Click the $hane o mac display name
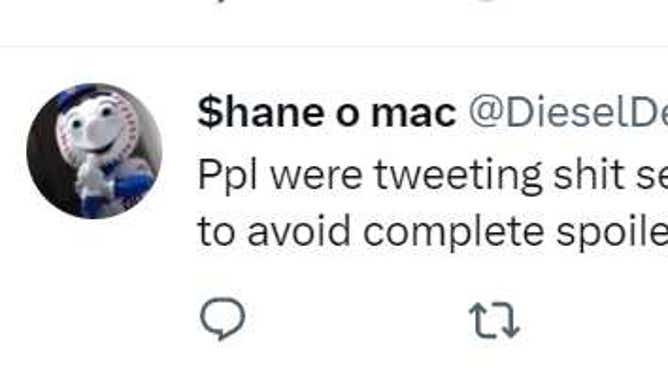This screenshot has width=668, height=376. 327,113
